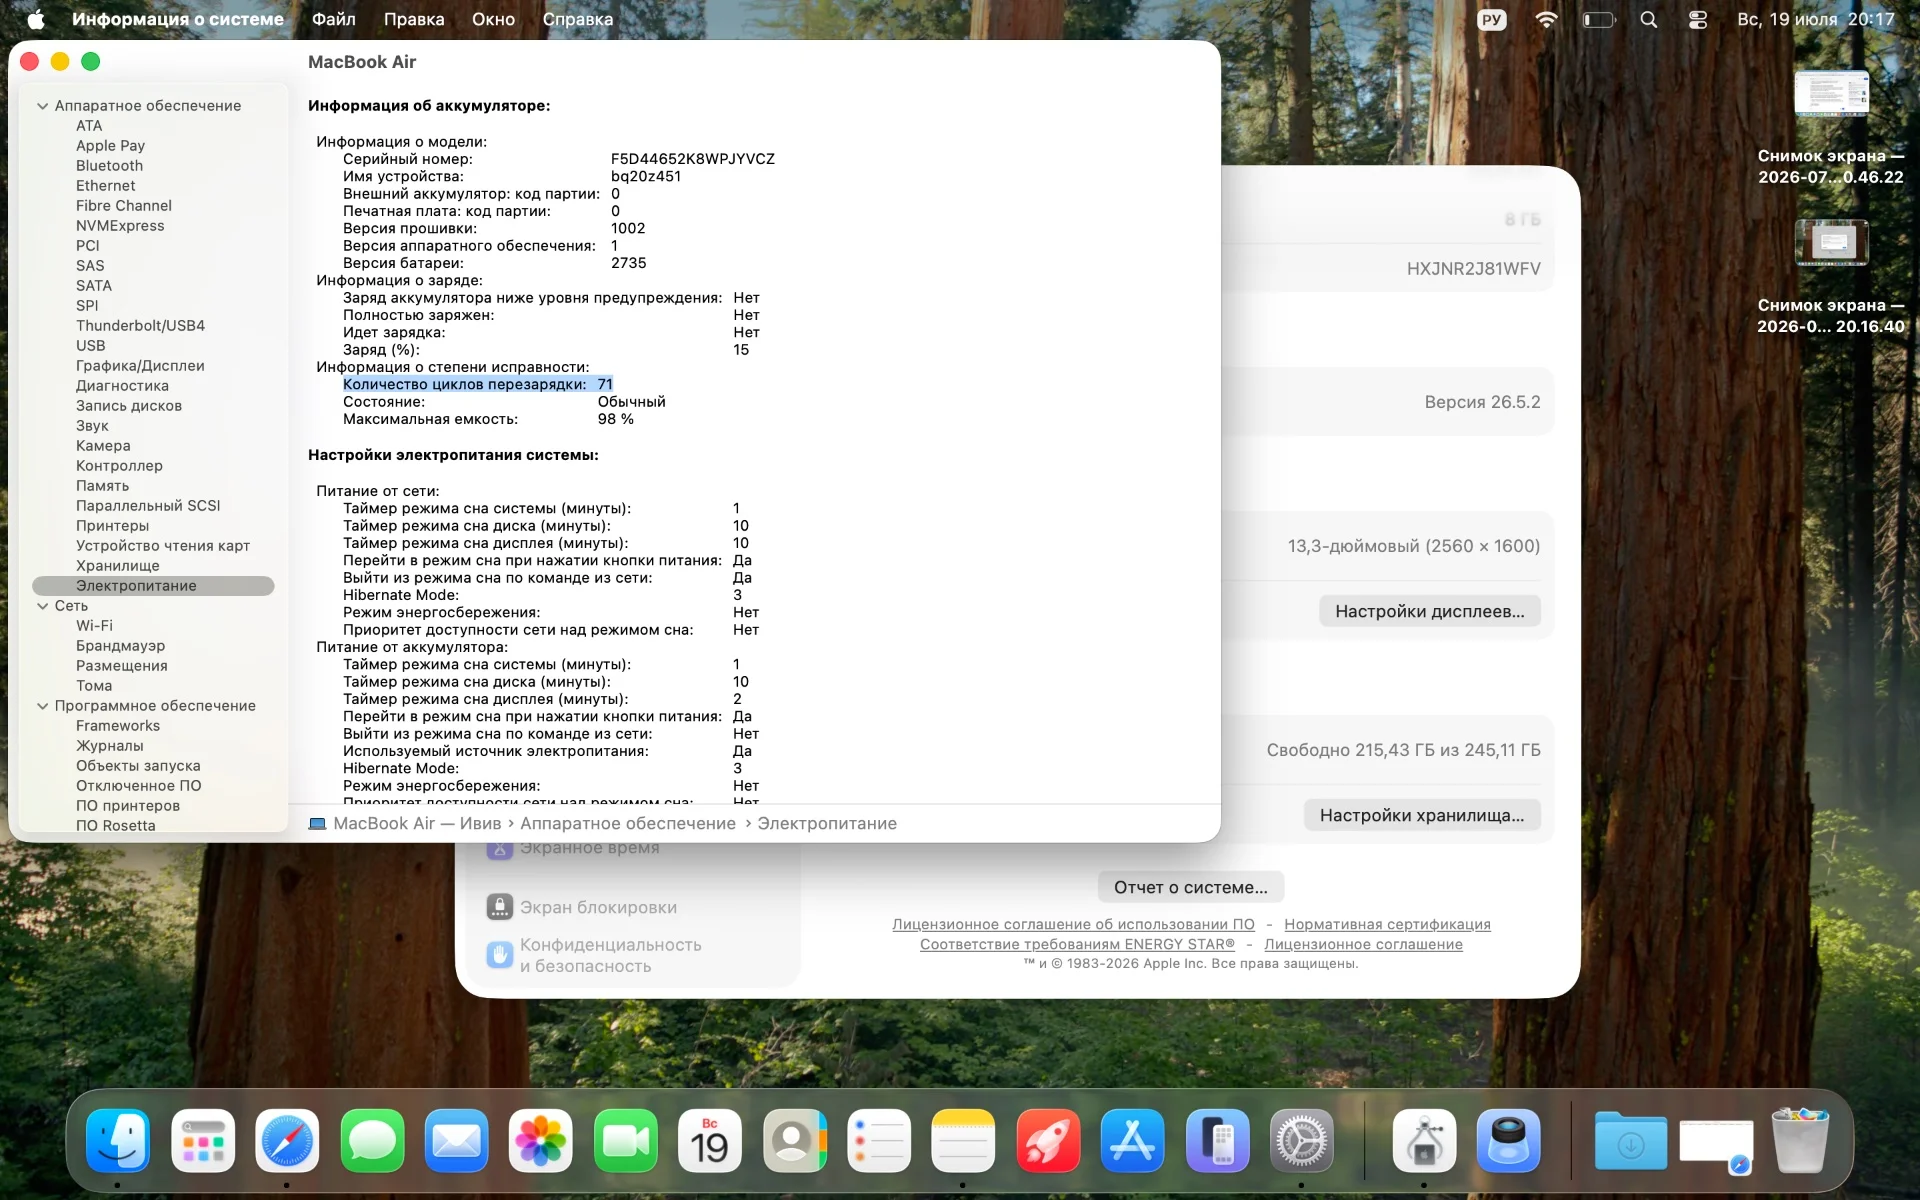Open System Settings gear in Dock
The width and height of the screenshot is (1920, 1200).
1301,1141
